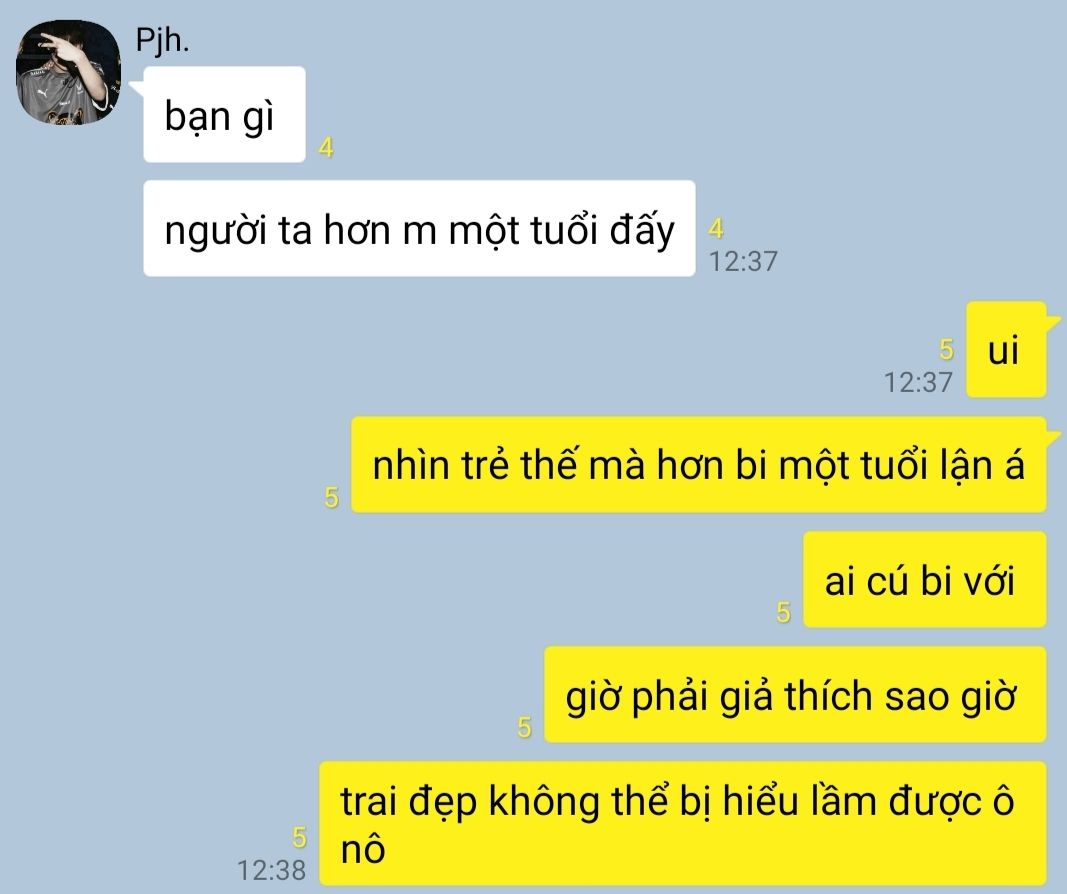Select message 'nhìn trẻ thế mà hơn bi một tuổi lận á'
The width and height of the screenshot is (1067, 894).
[698, 465]
